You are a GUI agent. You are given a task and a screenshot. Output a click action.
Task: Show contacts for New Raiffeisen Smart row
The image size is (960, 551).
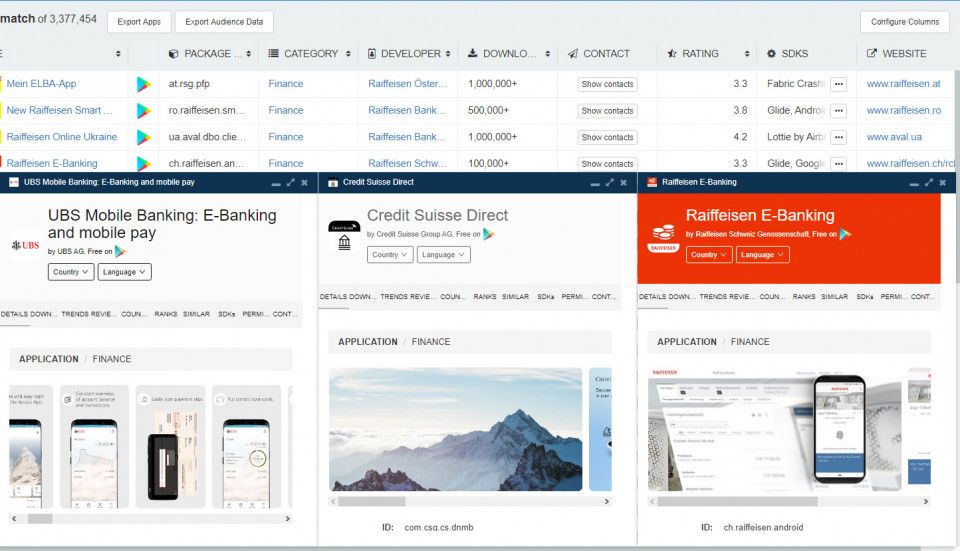coord(607,111)
